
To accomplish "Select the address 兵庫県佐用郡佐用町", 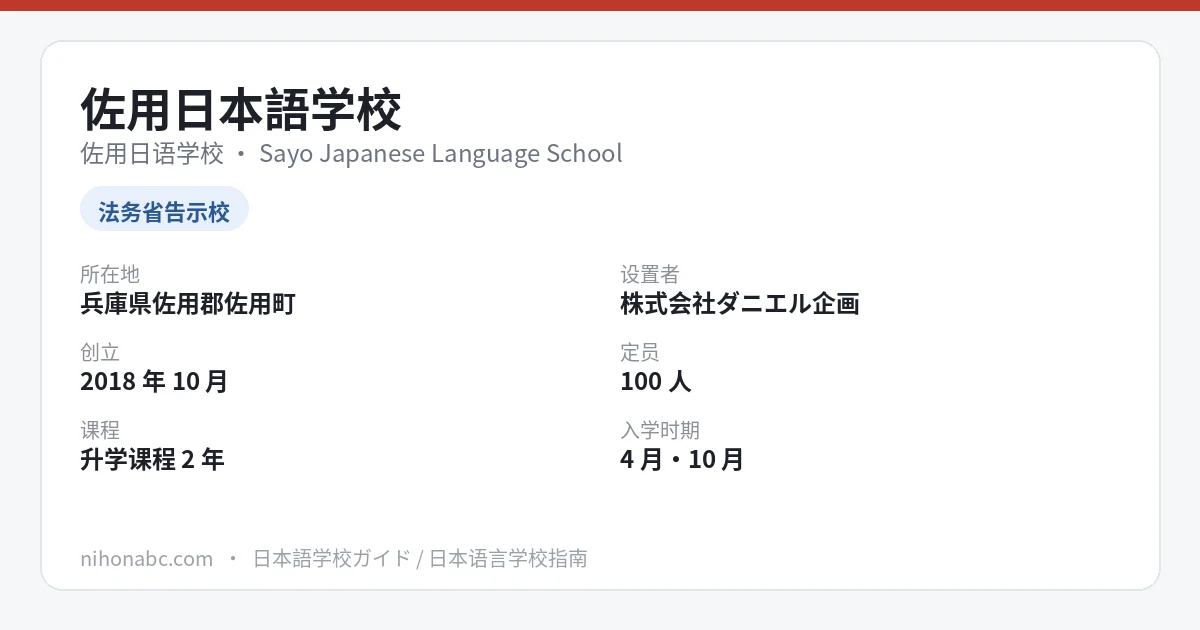I will tap(188, 303).
